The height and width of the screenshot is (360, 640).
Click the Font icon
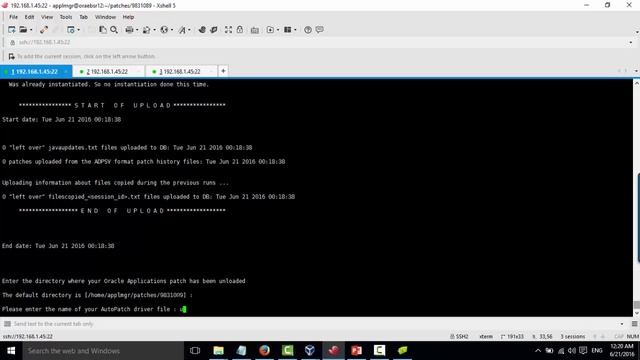(182, 30)
